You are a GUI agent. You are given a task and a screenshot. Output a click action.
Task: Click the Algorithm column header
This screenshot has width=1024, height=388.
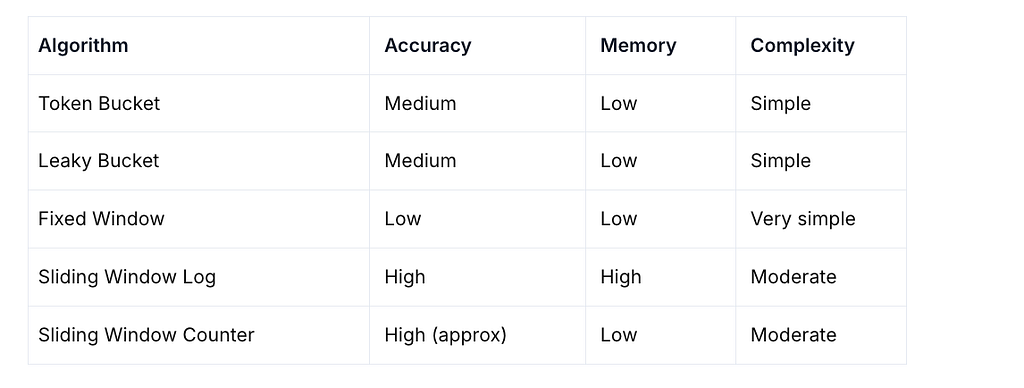click(x=83, y=46)
